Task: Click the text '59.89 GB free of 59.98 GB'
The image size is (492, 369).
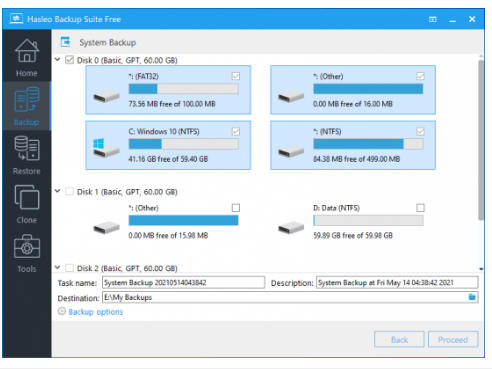Action: (353, 235)
